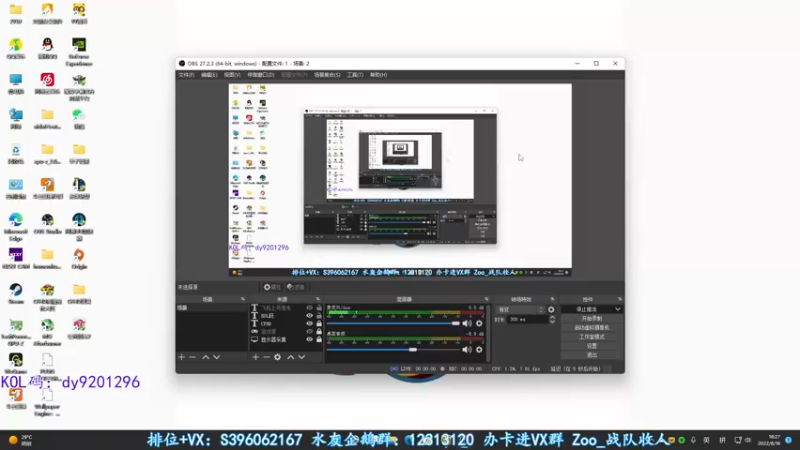Image resolution: width=800 pixels, height=450 pixels.
Task: Hide the KOL码 text source
Action: point(309,316)
